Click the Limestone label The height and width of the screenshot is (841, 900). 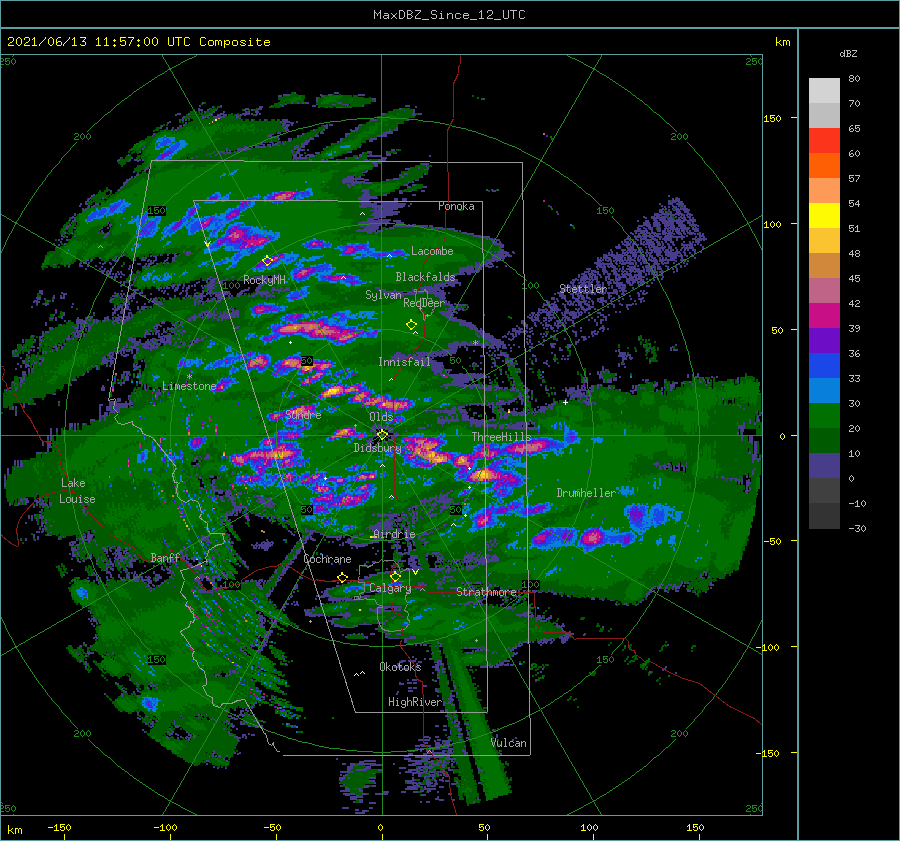click(x=189, y=386)
